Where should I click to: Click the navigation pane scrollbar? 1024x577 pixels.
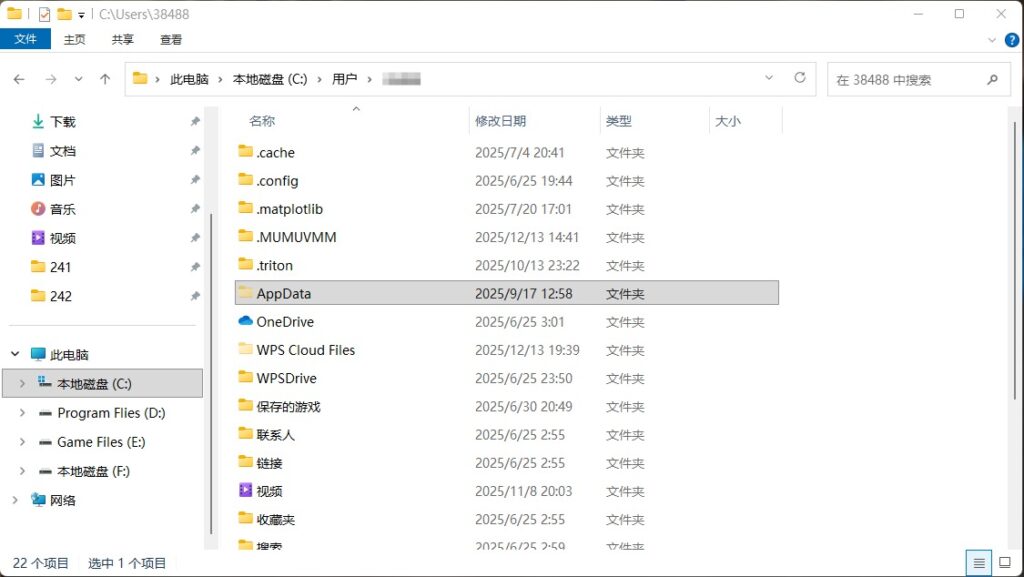[x=210, y=372]
